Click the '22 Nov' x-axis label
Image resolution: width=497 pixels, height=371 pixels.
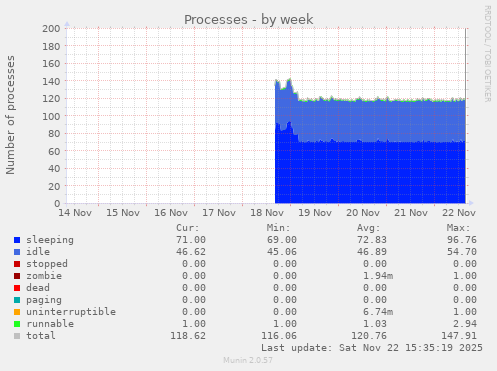click(x=459, y=213)
